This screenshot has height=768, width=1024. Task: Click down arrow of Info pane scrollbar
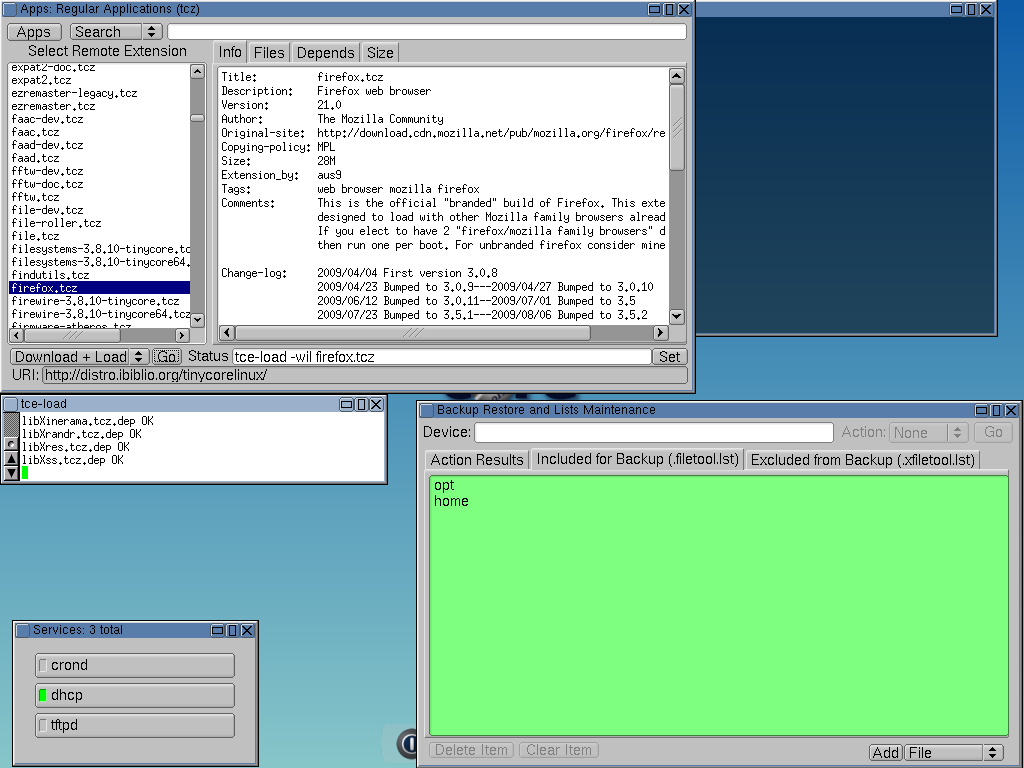(677, 316)
